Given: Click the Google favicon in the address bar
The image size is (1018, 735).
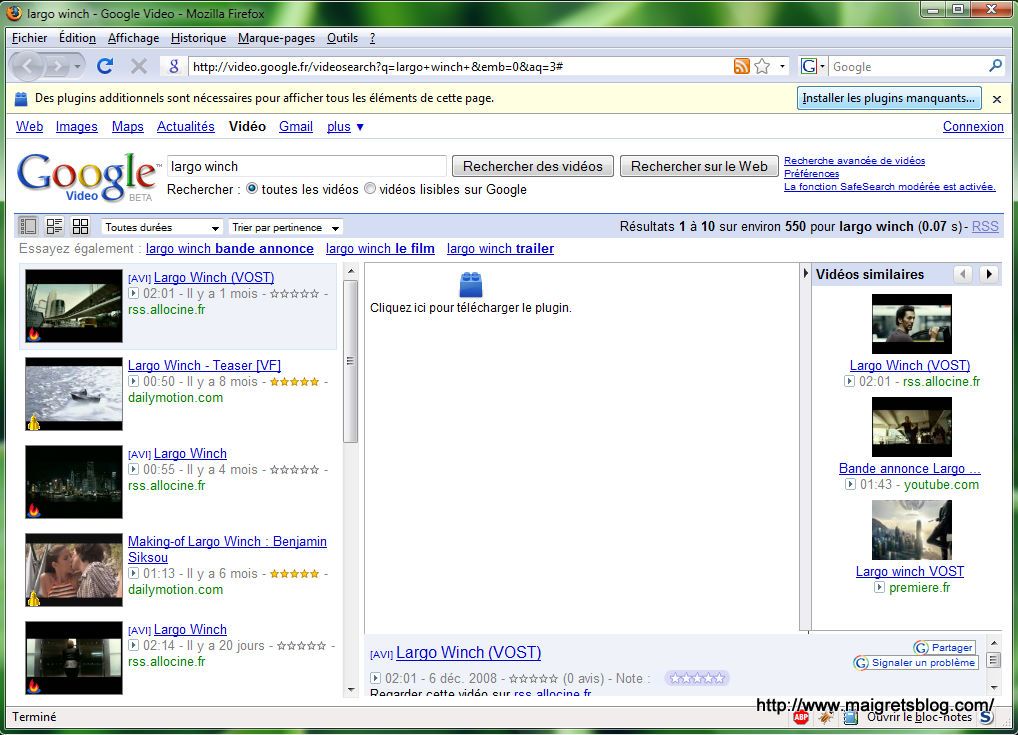Looking at the screenshot, I should [x=173, y=66].
